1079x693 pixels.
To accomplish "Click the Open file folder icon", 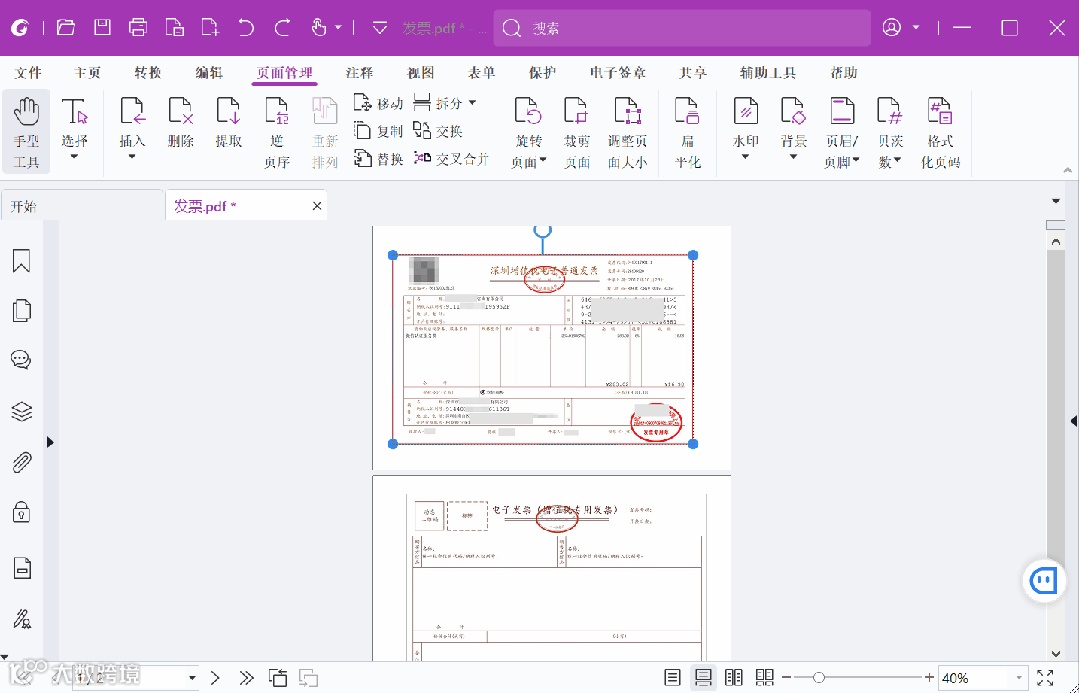I will click(65, 28).
